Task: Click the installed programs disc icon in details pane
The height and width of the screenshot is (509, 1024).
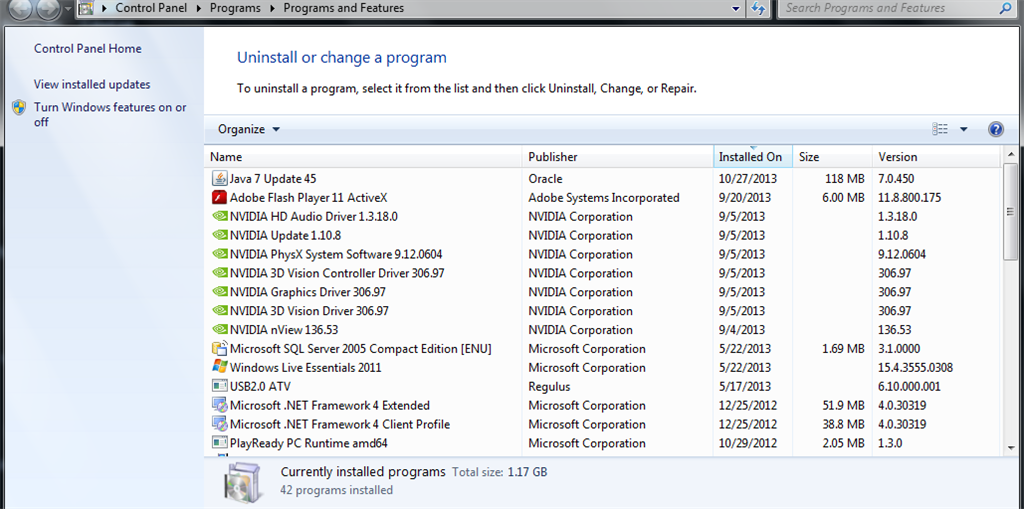Action: [243, 485]
